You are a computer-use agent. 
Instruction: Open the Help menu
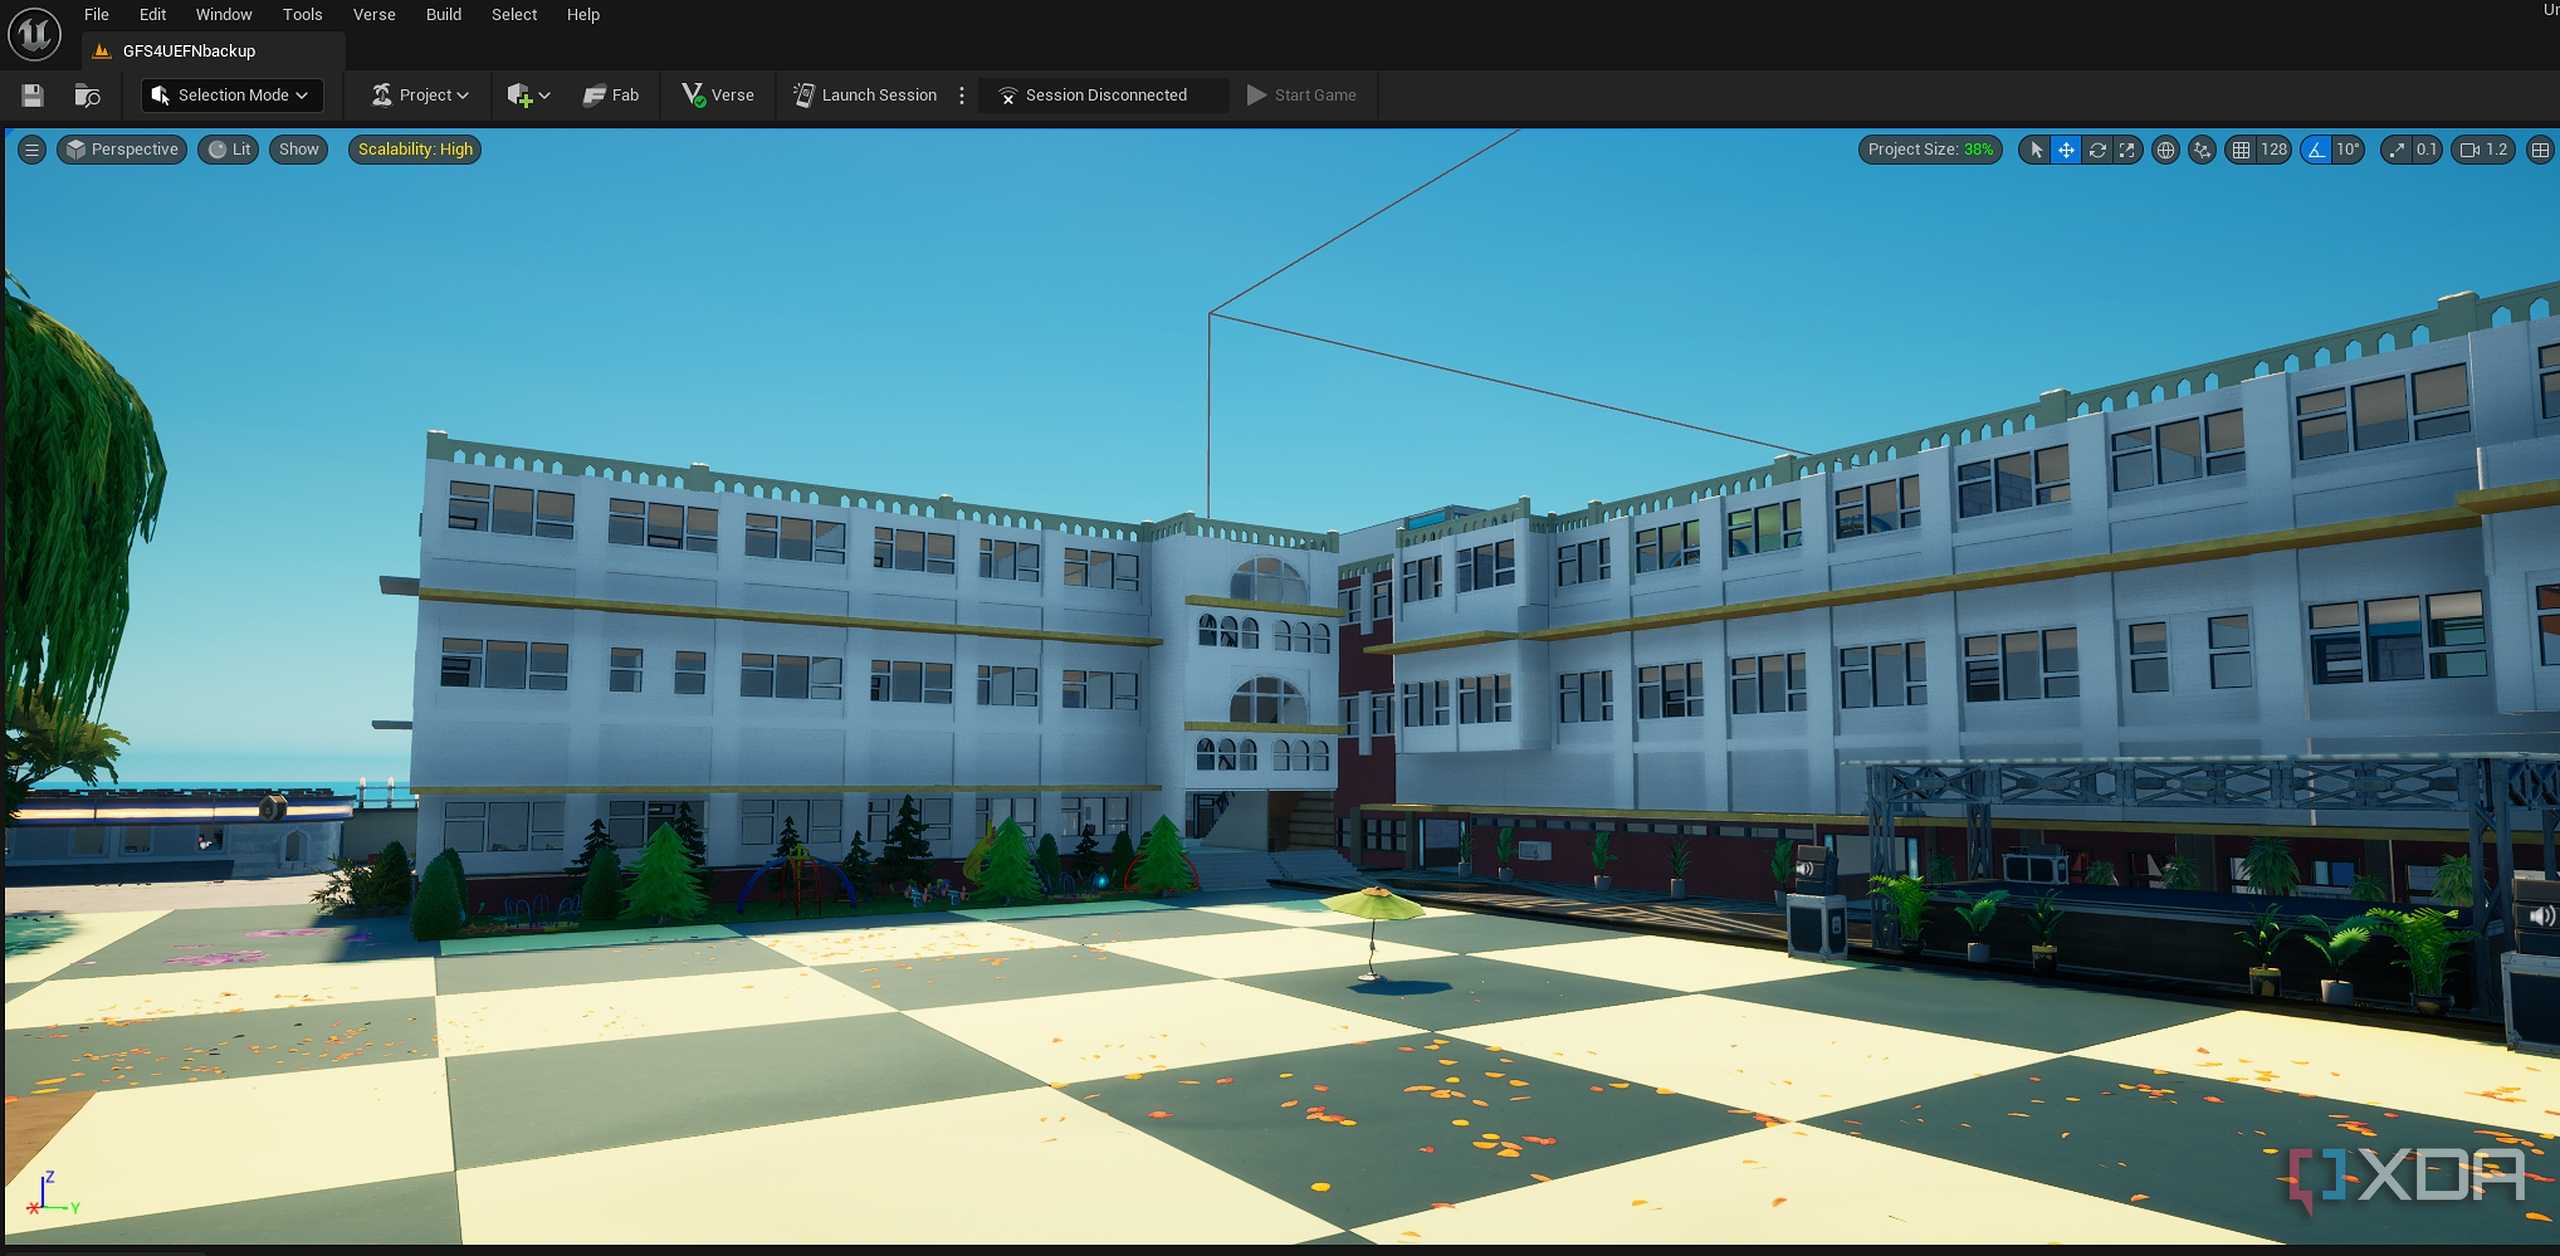[x=582, y=14]
